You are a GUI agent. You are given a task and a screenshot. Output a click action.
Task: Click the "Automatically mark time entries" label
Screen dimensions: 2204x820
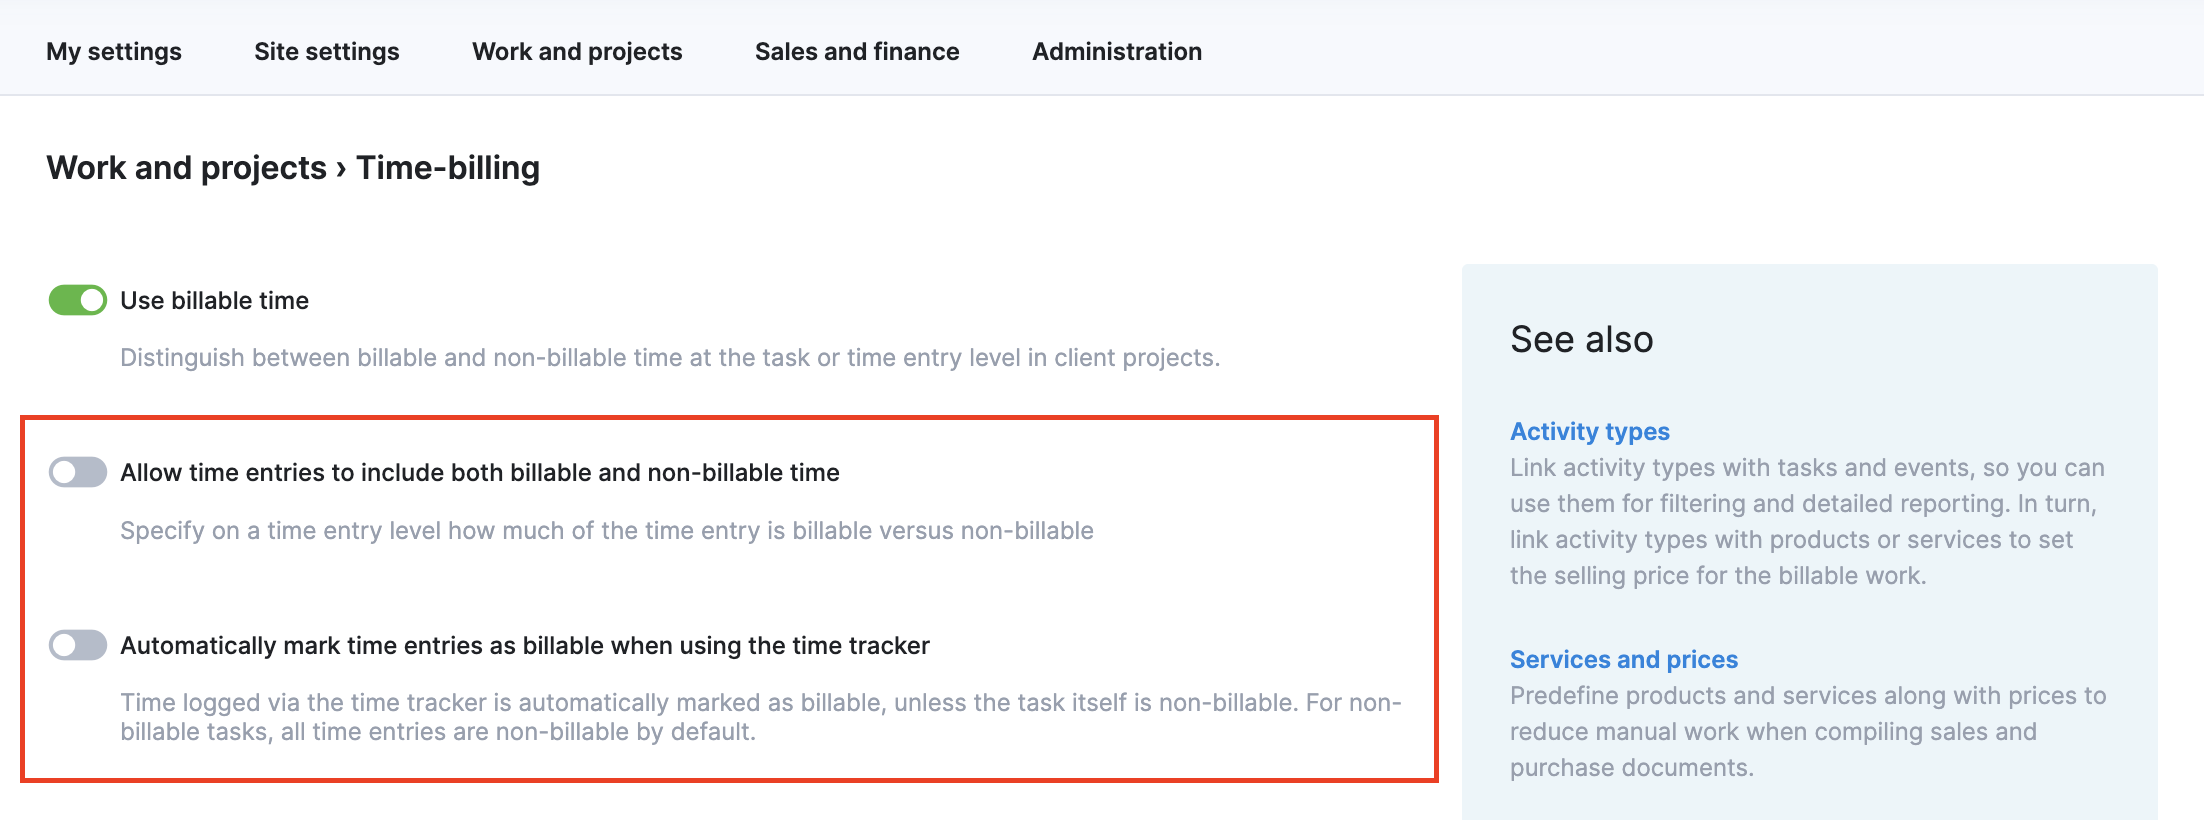525,645
